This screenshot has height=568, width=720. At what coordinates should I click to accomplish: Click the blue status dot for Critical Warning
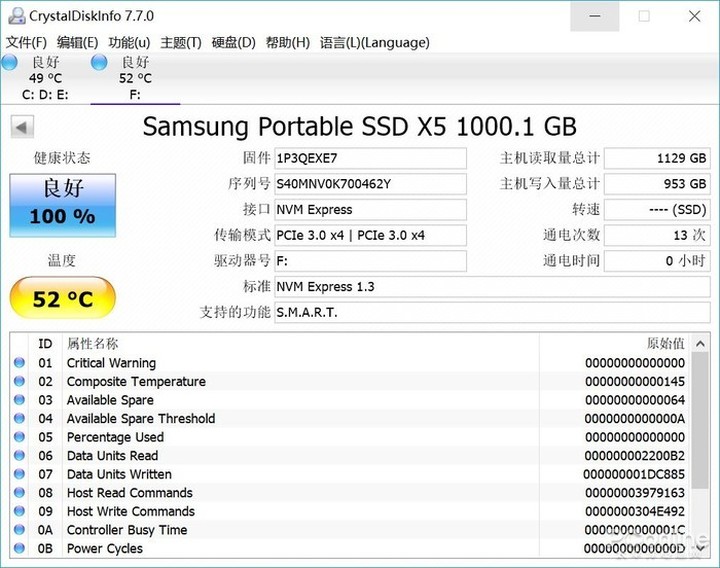click(x=19, y=363)
